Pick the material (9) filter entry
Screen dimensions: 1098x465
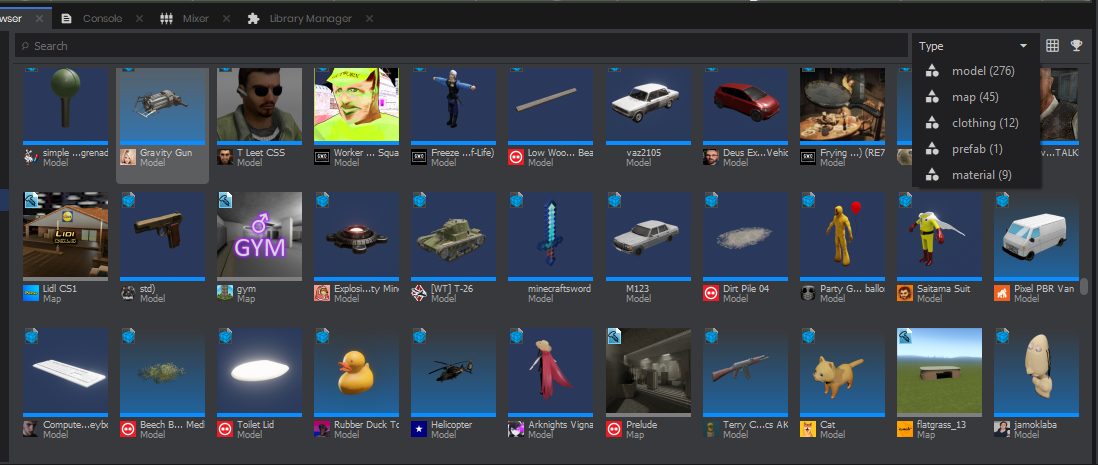[976, 174]
